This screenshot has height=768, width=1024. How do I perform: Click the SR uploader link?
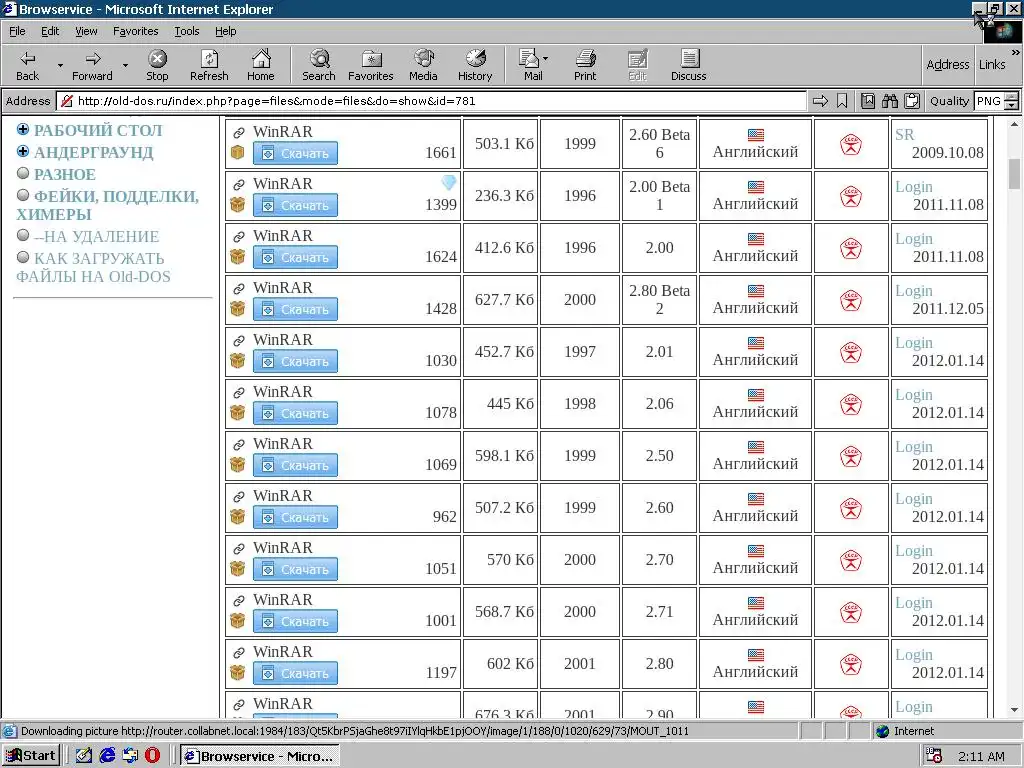click(904, 135)
